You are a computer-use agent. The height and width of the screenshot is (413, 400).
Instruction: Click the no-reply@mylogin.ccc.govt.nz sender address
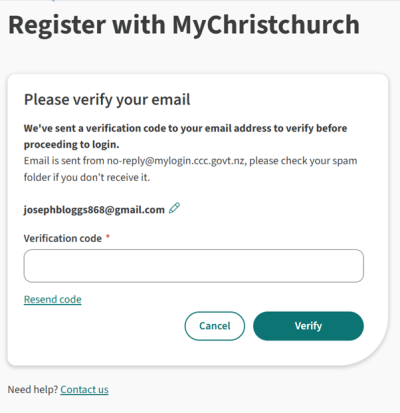coord(176,161)
